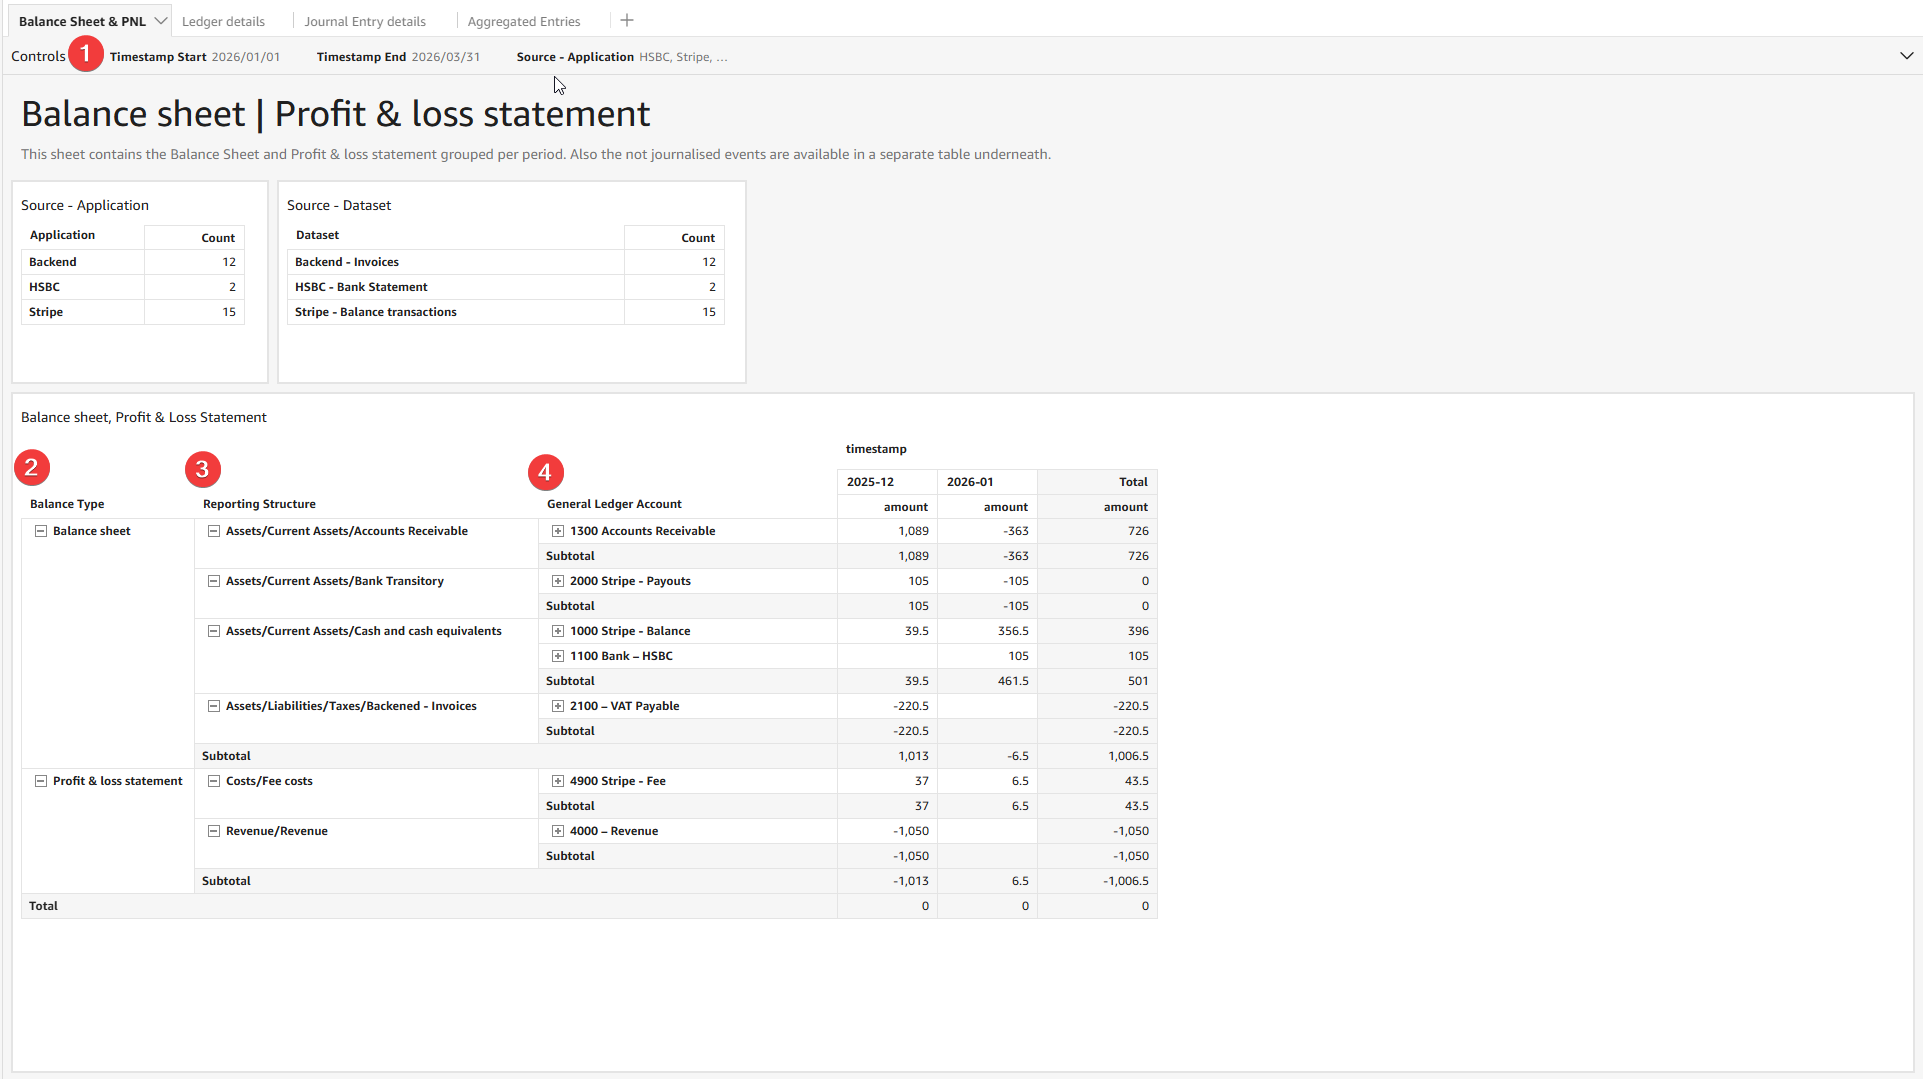Collapse the Revenue/Revenue structure
This screenshot has height=1079, width=1923.
click(214, 831)
